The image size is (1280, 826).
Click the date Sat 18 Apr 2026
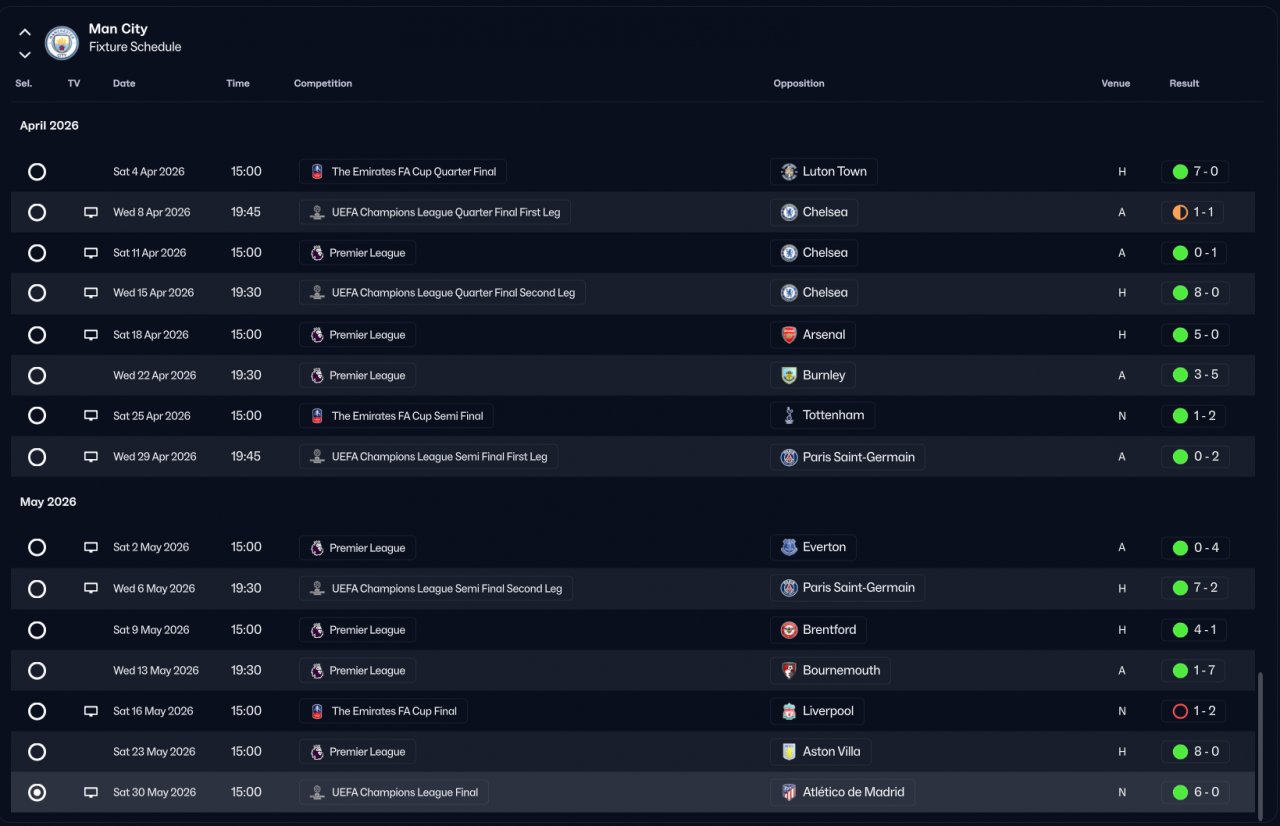coord(151,335)
